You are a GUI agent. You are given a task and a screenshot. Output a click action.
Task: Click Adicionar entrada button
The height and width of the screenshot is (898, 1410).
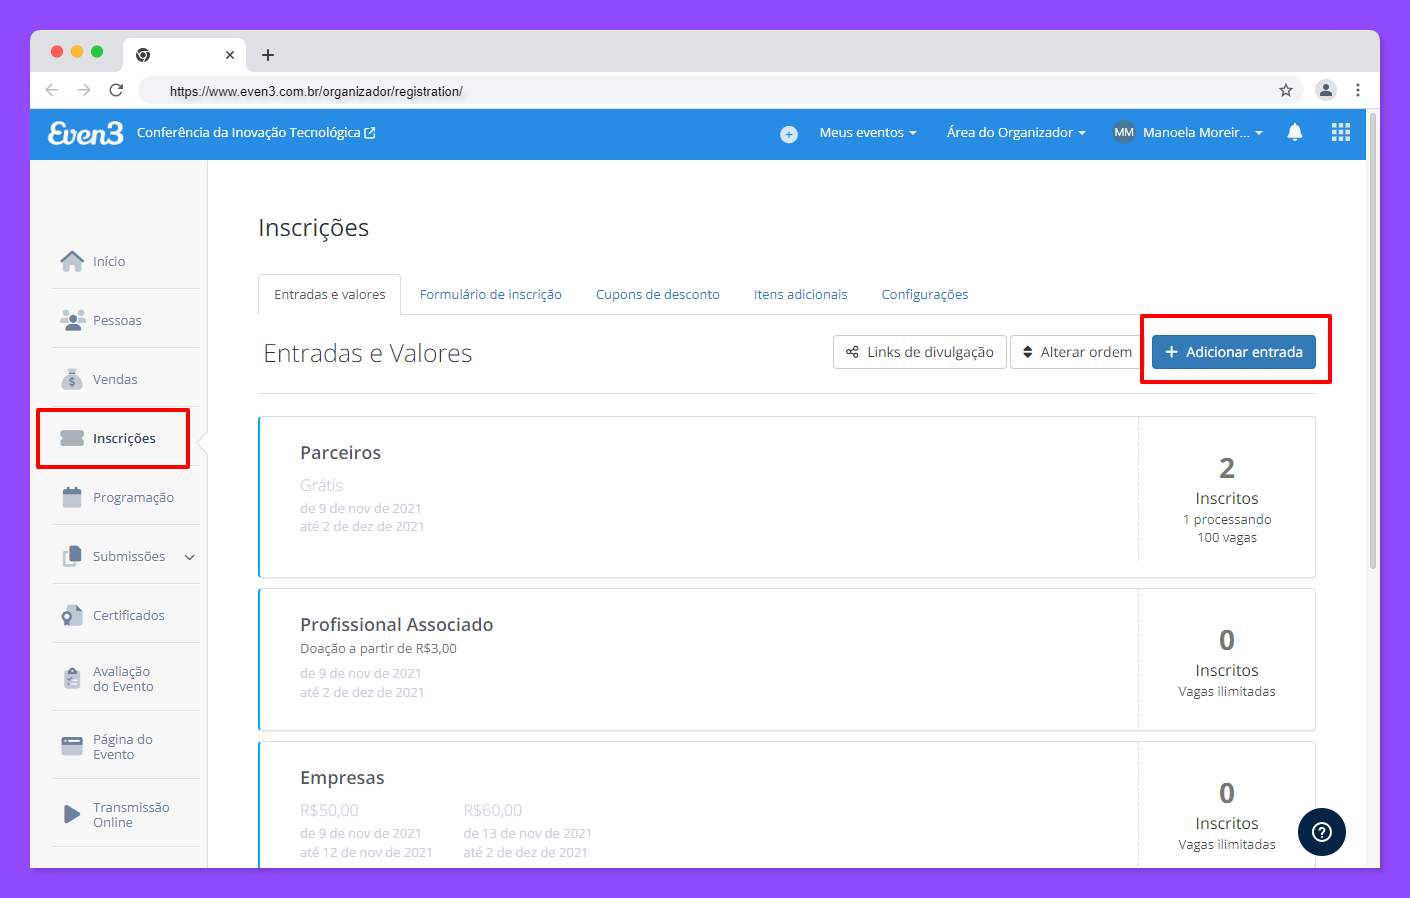pyautogui.click(x=1234, y=352)
